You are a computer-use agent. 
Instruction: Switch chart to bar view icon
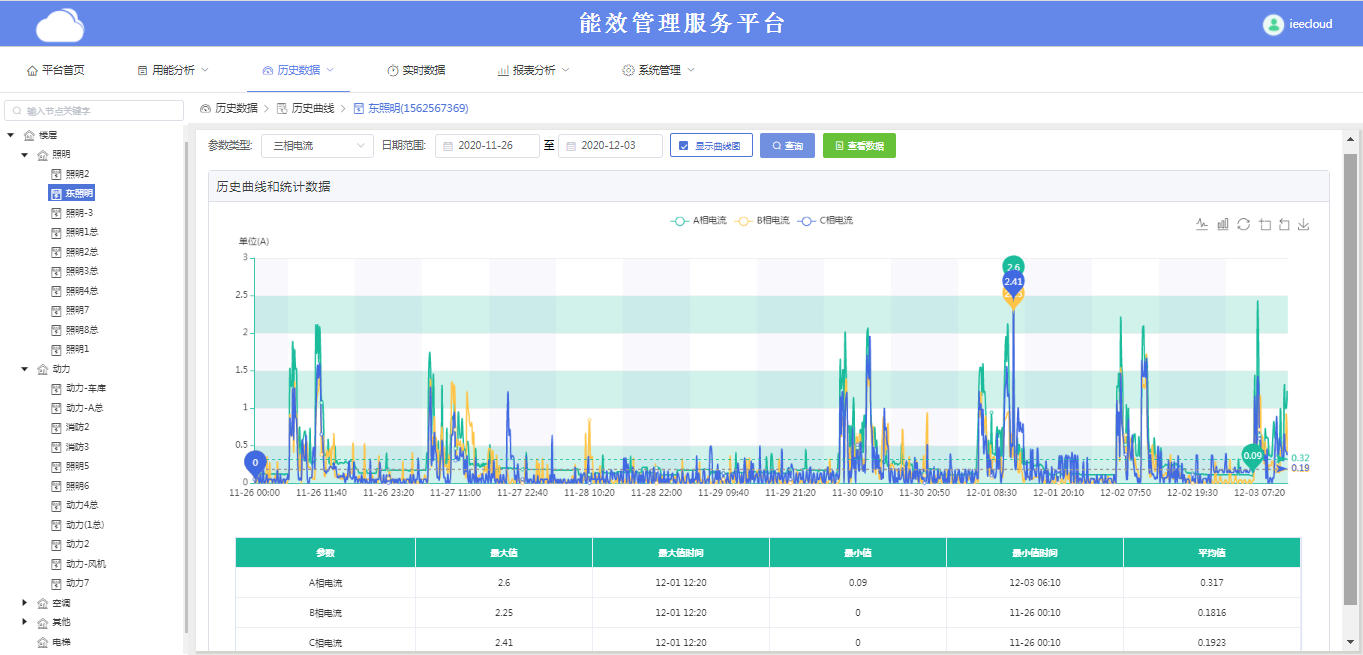[1222, 225]
